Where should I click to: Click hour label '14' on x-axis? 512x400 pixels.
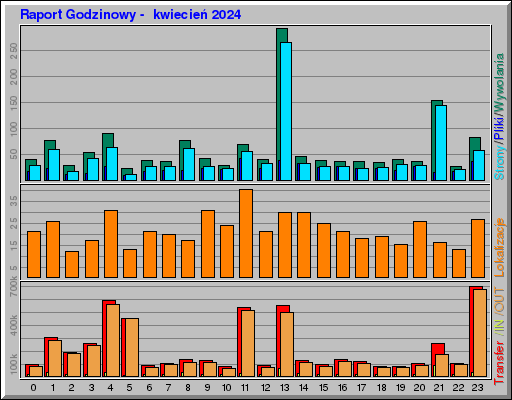[304, 388]
